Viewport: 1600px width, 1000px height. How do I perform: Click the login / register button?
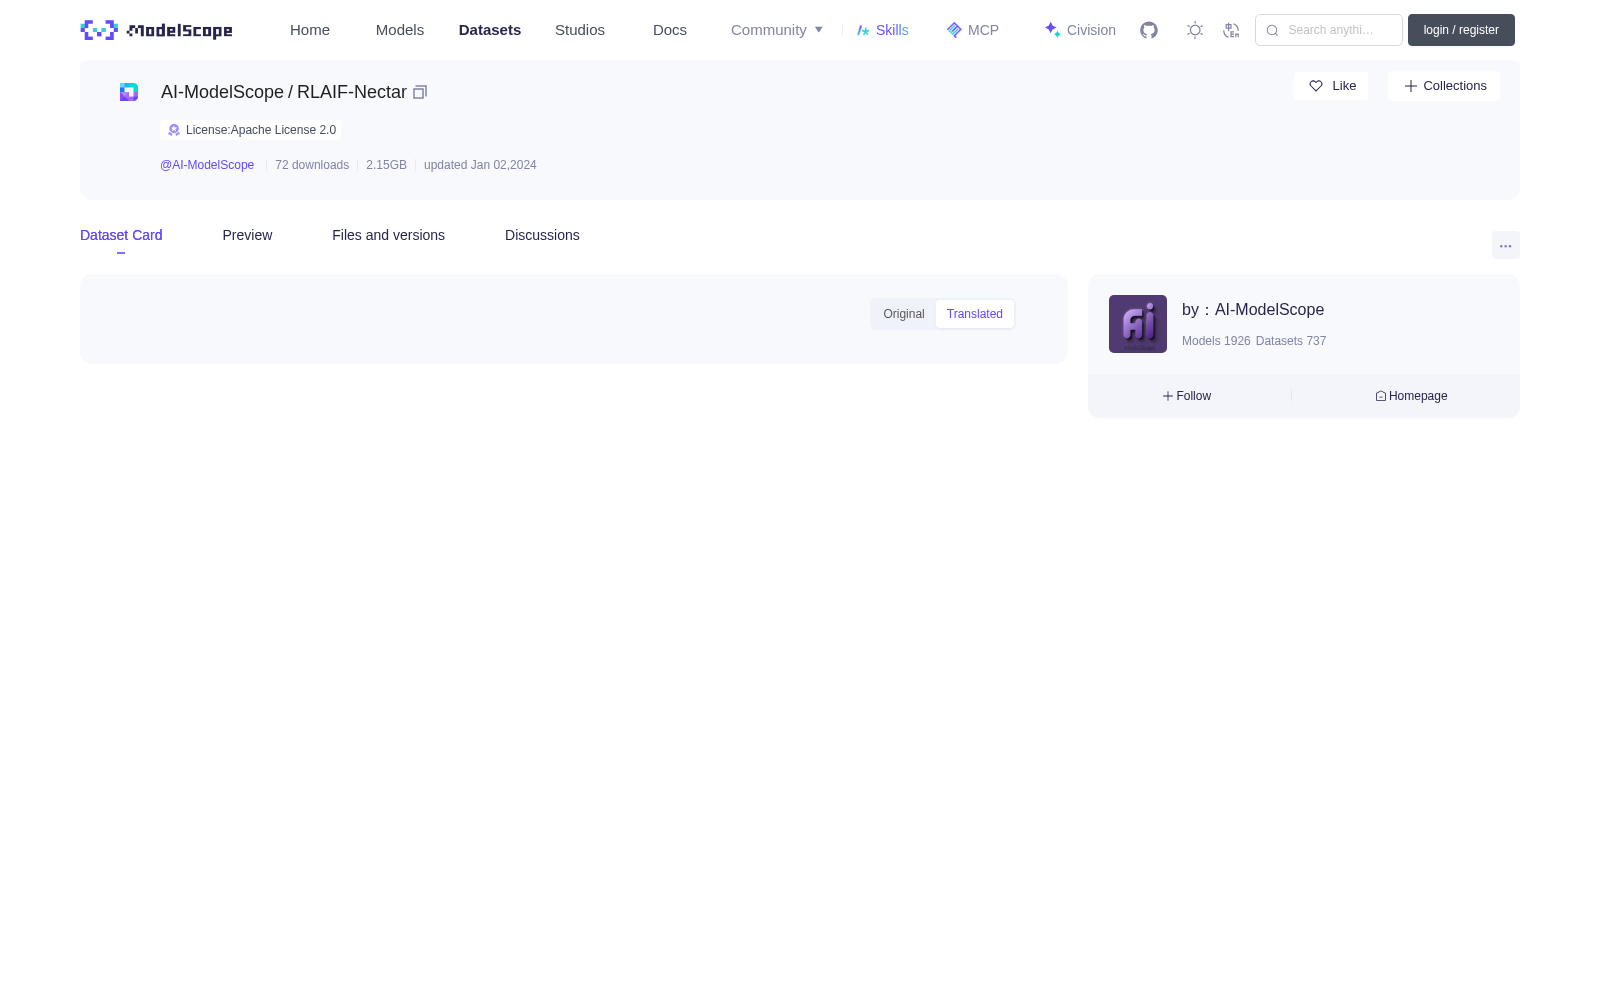pyautogui.click(x=1461, y=30)
